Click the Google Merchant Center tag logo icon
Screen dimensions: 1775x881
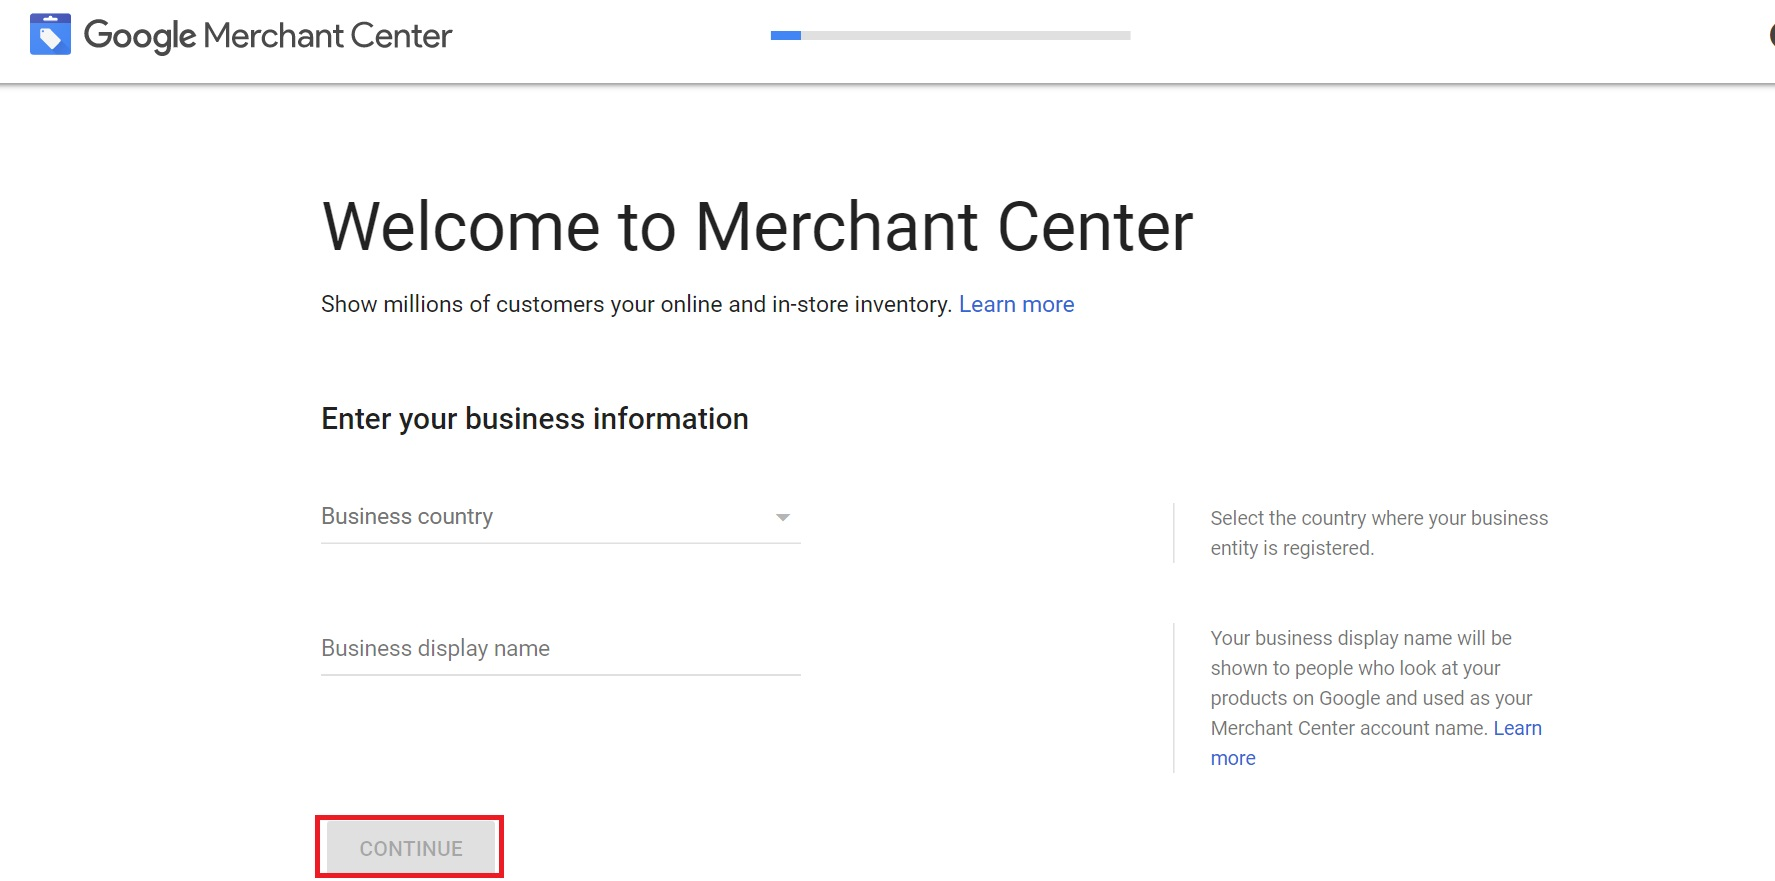pyautogui.click(x=50, y=34)
